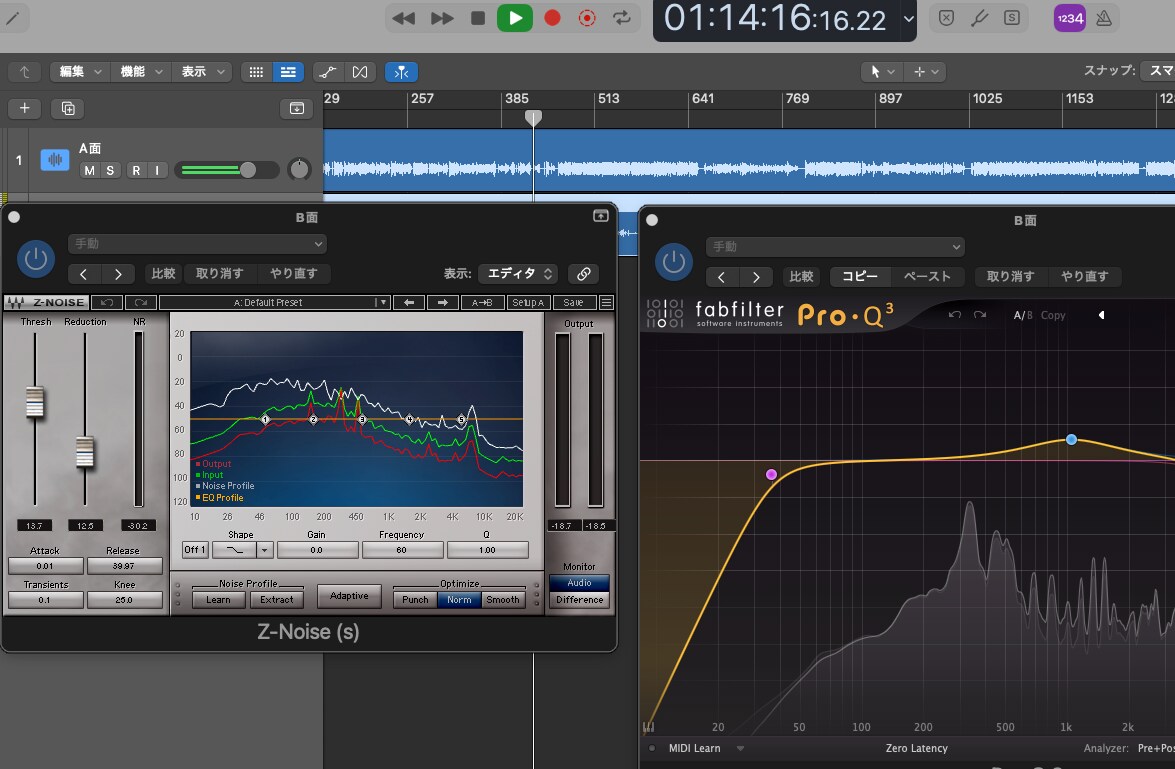Image resolution: width=1175 pixels, height=769 pixels.
Task: Solo the A面 track
Action: (110, 170)
